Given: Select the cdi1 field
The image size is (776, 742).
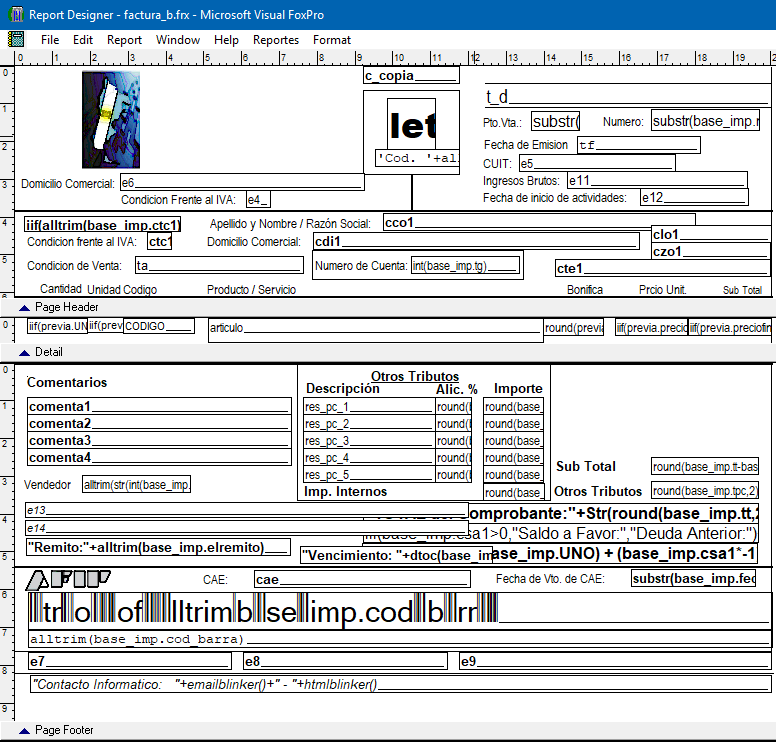Looking at the screenshot, I should click(x=476, y=241).
